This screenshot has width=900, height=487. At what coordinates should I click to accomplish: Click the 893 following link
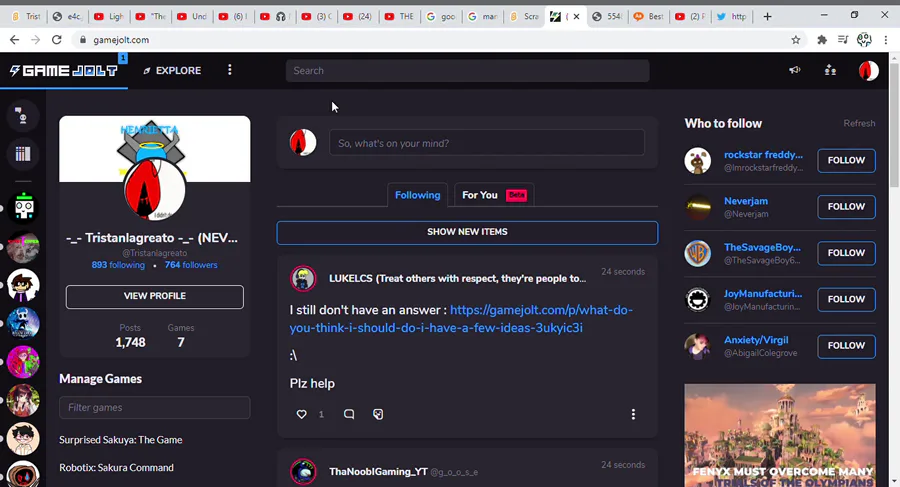(x=118, y=265)
